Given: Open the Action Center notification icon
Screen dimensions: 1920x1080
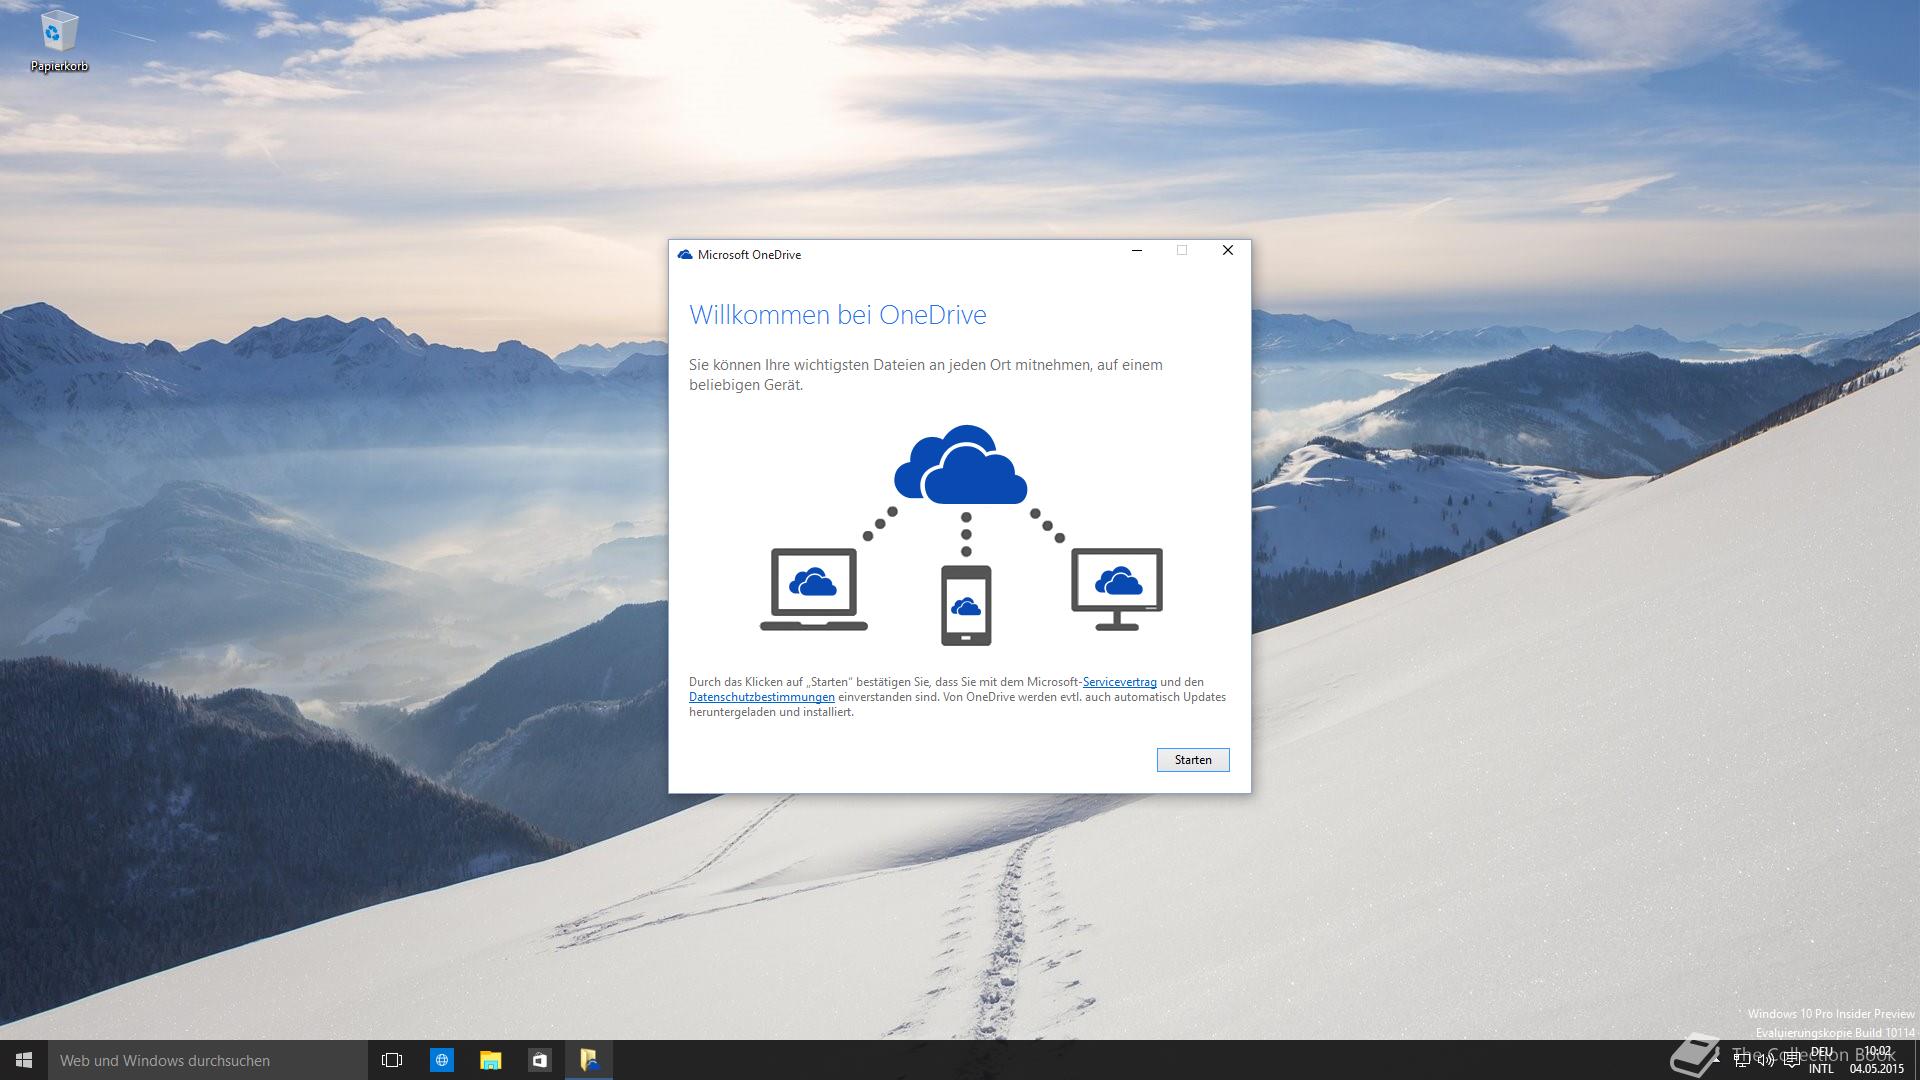Looking at the screenshot, I should coord(1791,1061).
